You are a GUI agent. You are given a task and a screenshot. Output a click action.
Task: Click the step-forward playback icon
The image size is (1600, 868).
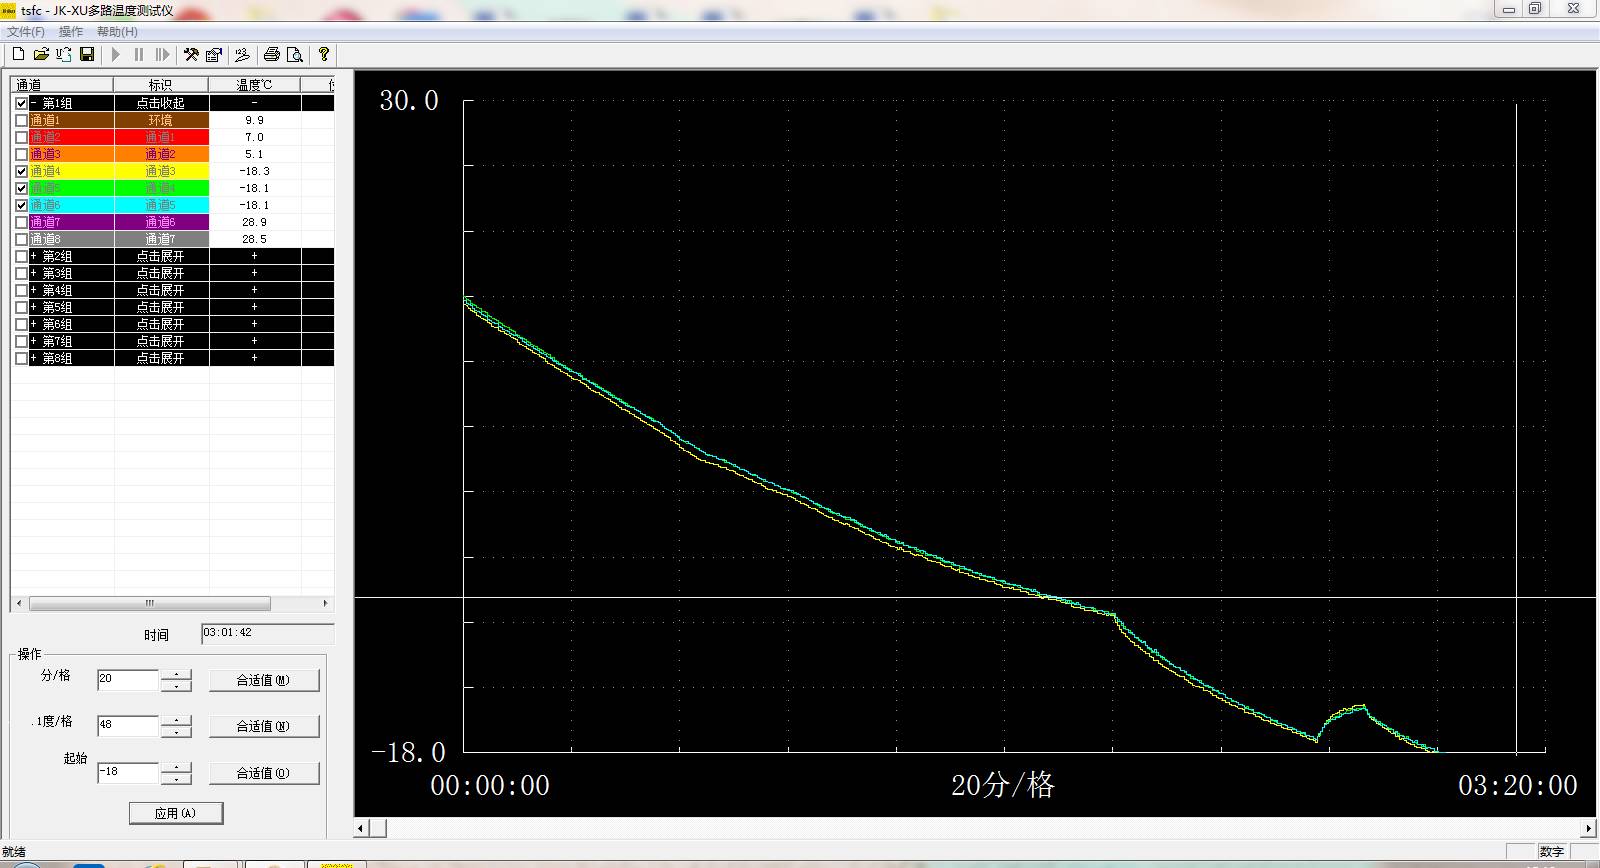pyautogui.click(x=162, y=55)
